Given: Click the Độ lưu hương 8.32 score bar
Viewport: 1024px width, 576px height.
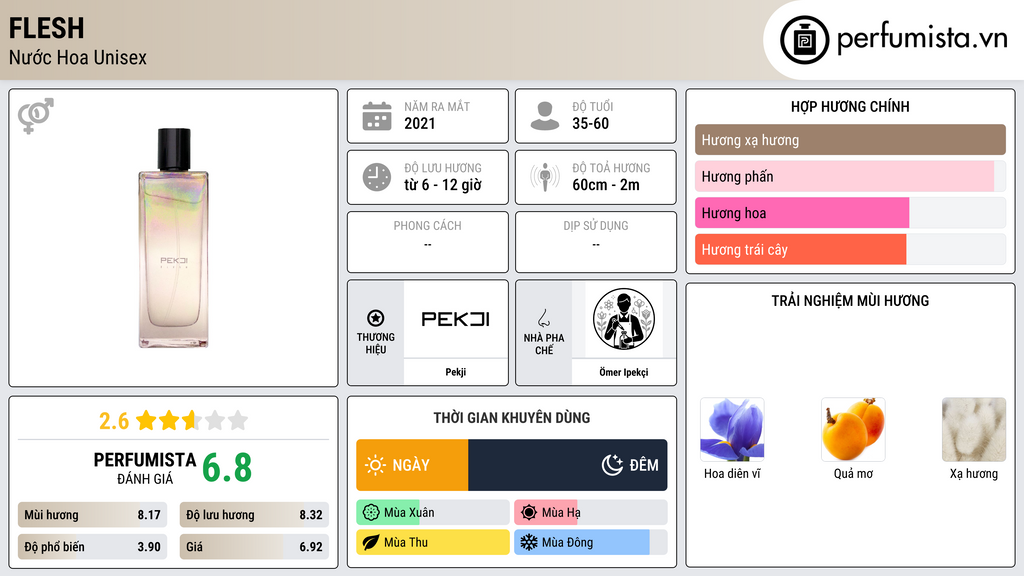Looking at the screenshot, I should pos(254,515).
